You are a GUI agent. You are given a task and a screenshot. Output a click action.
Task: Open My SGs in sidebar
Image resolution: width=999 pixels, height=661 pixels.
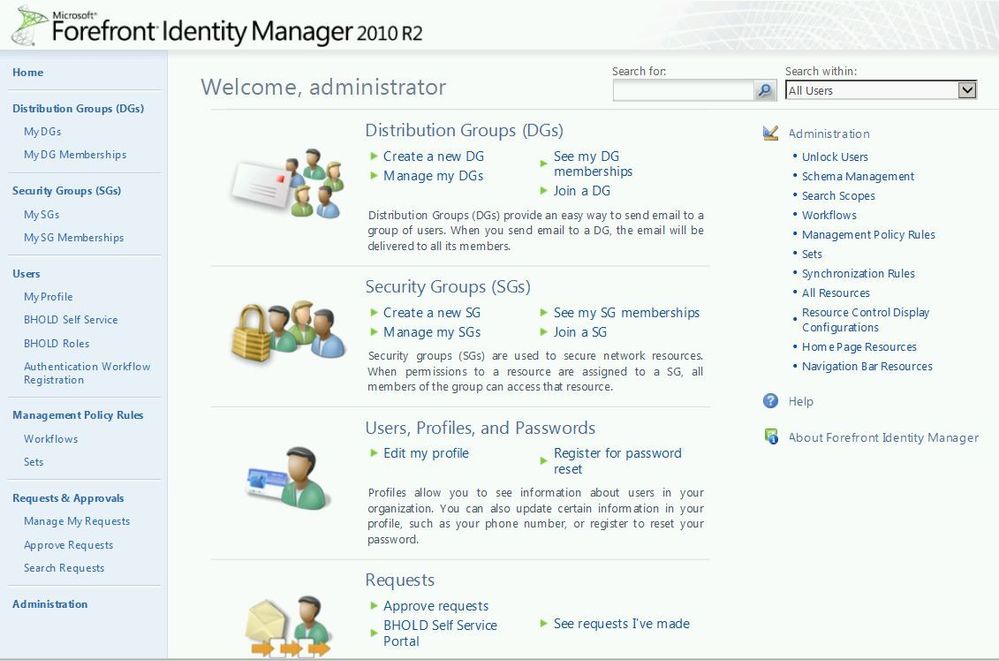pyautogui.click(x=41, y=214)
